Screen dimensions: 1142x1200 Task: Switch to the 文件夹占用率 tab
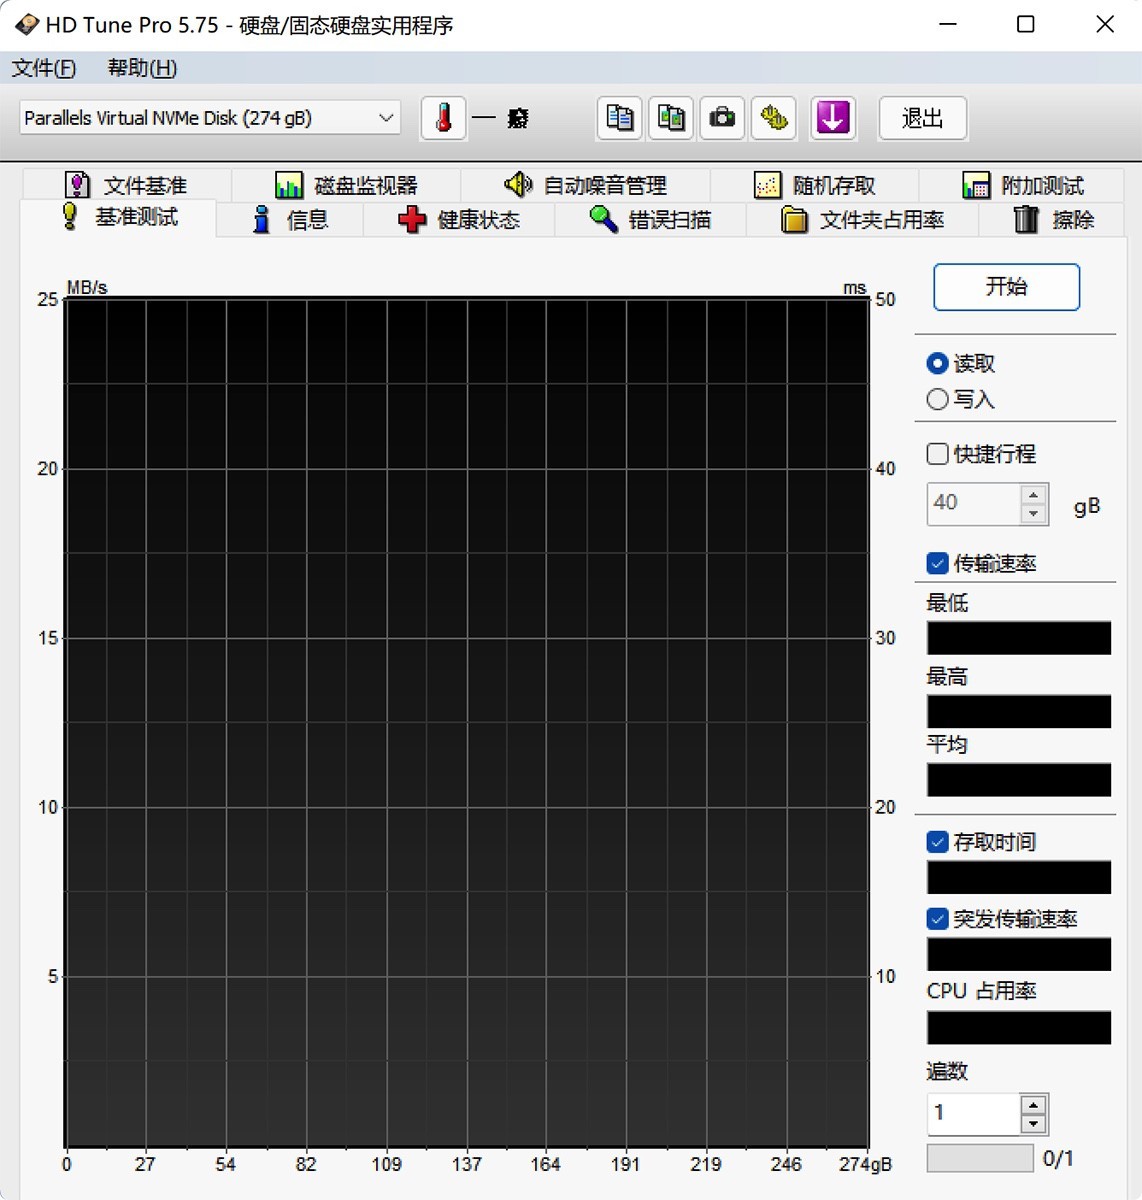(x=862, y=220)
